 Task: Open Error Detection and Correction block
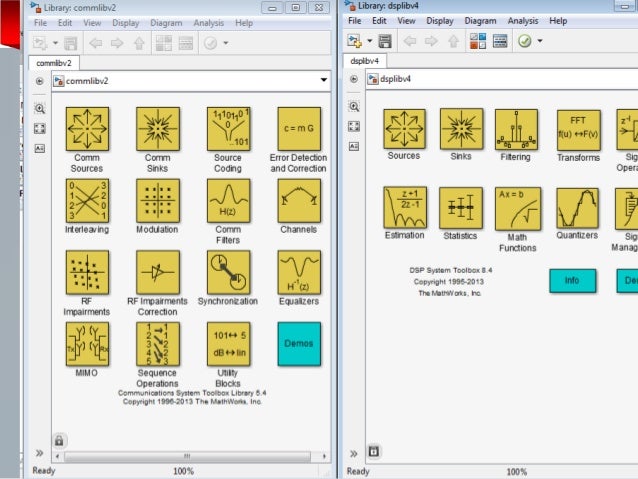coord(299,129)
